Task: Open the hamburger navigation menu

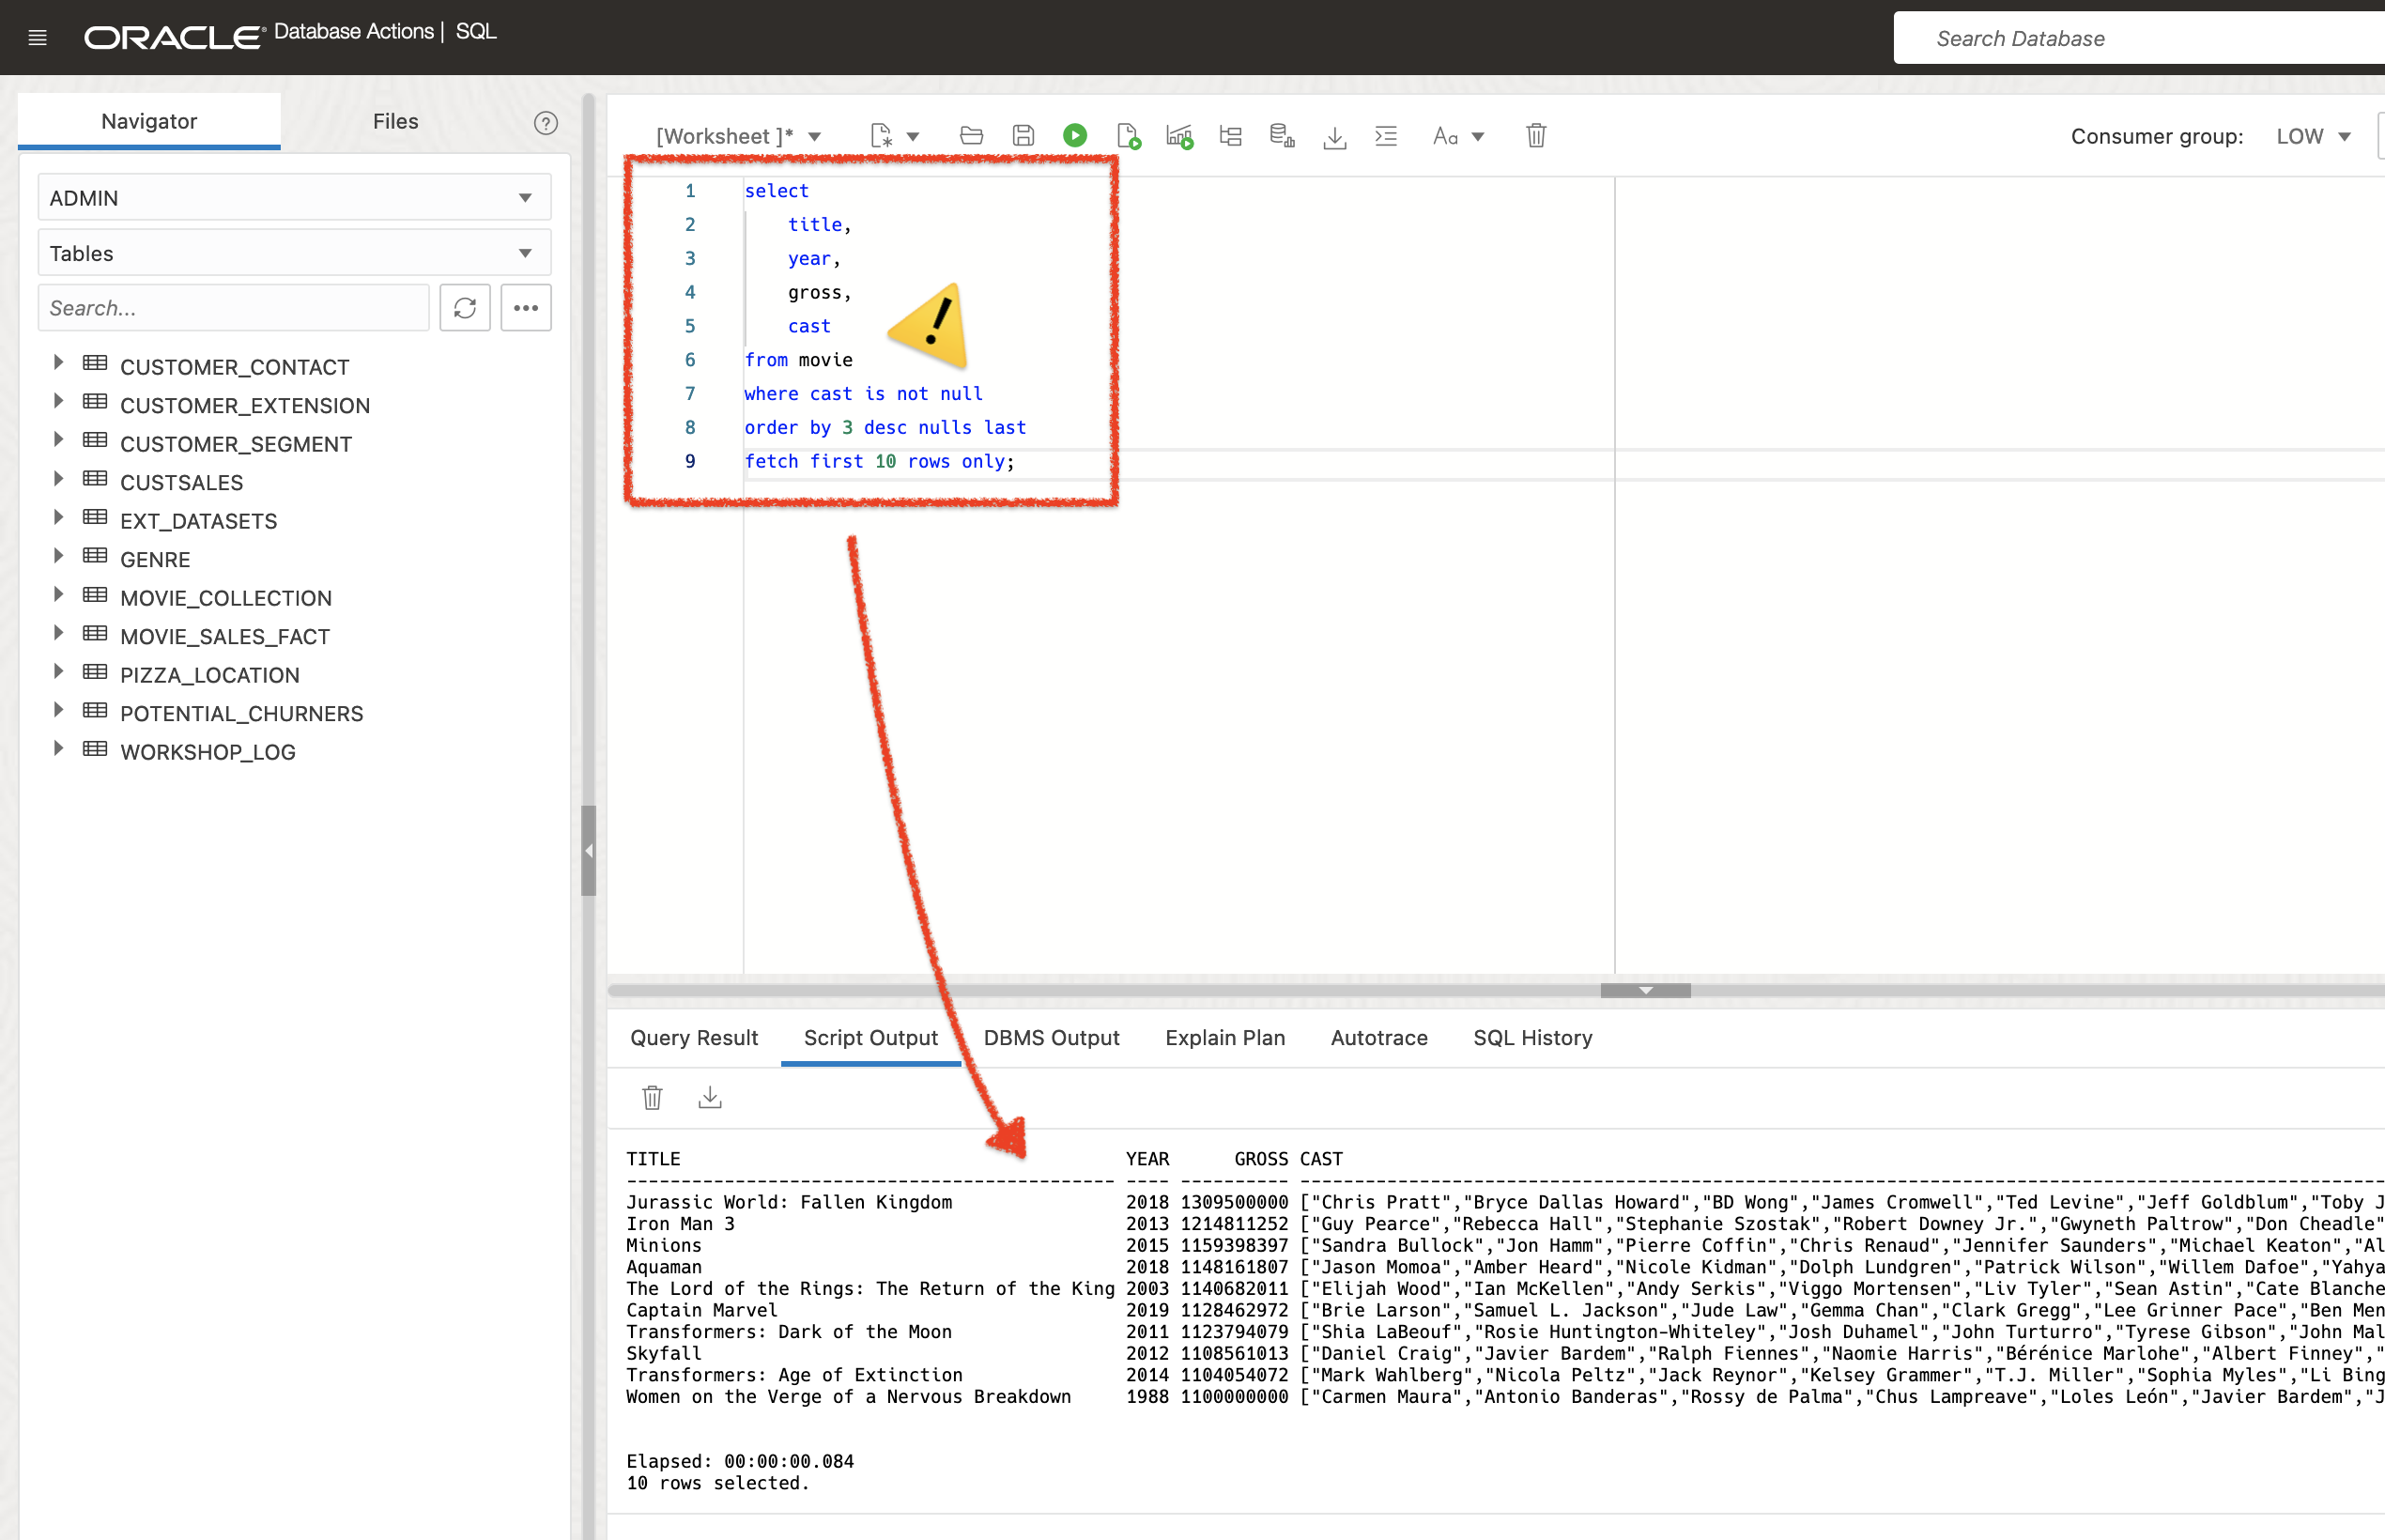Action: coord(38,38)
